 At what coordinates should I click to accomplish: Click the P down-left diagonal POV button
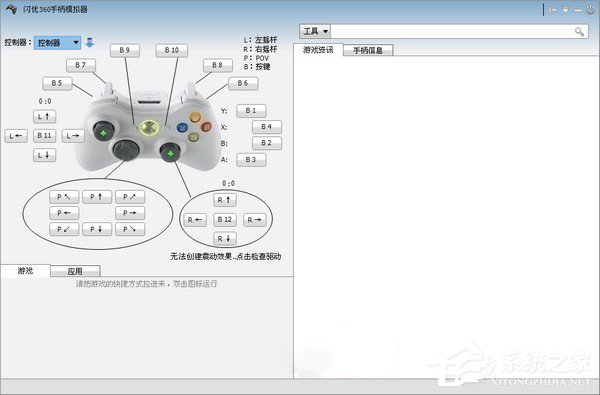[64, 229]
